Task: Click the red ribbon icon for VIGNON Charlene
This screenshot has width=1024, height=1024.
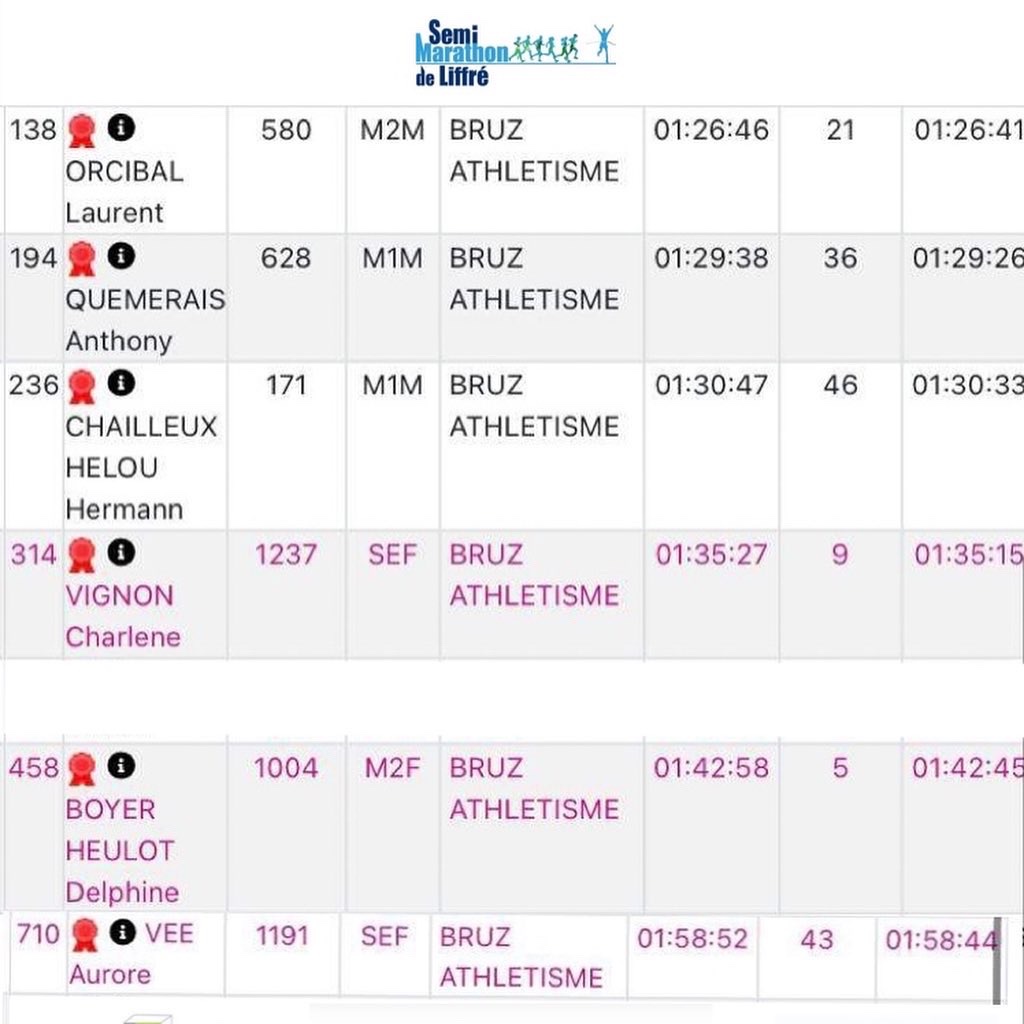Action: tap(82, 554)
